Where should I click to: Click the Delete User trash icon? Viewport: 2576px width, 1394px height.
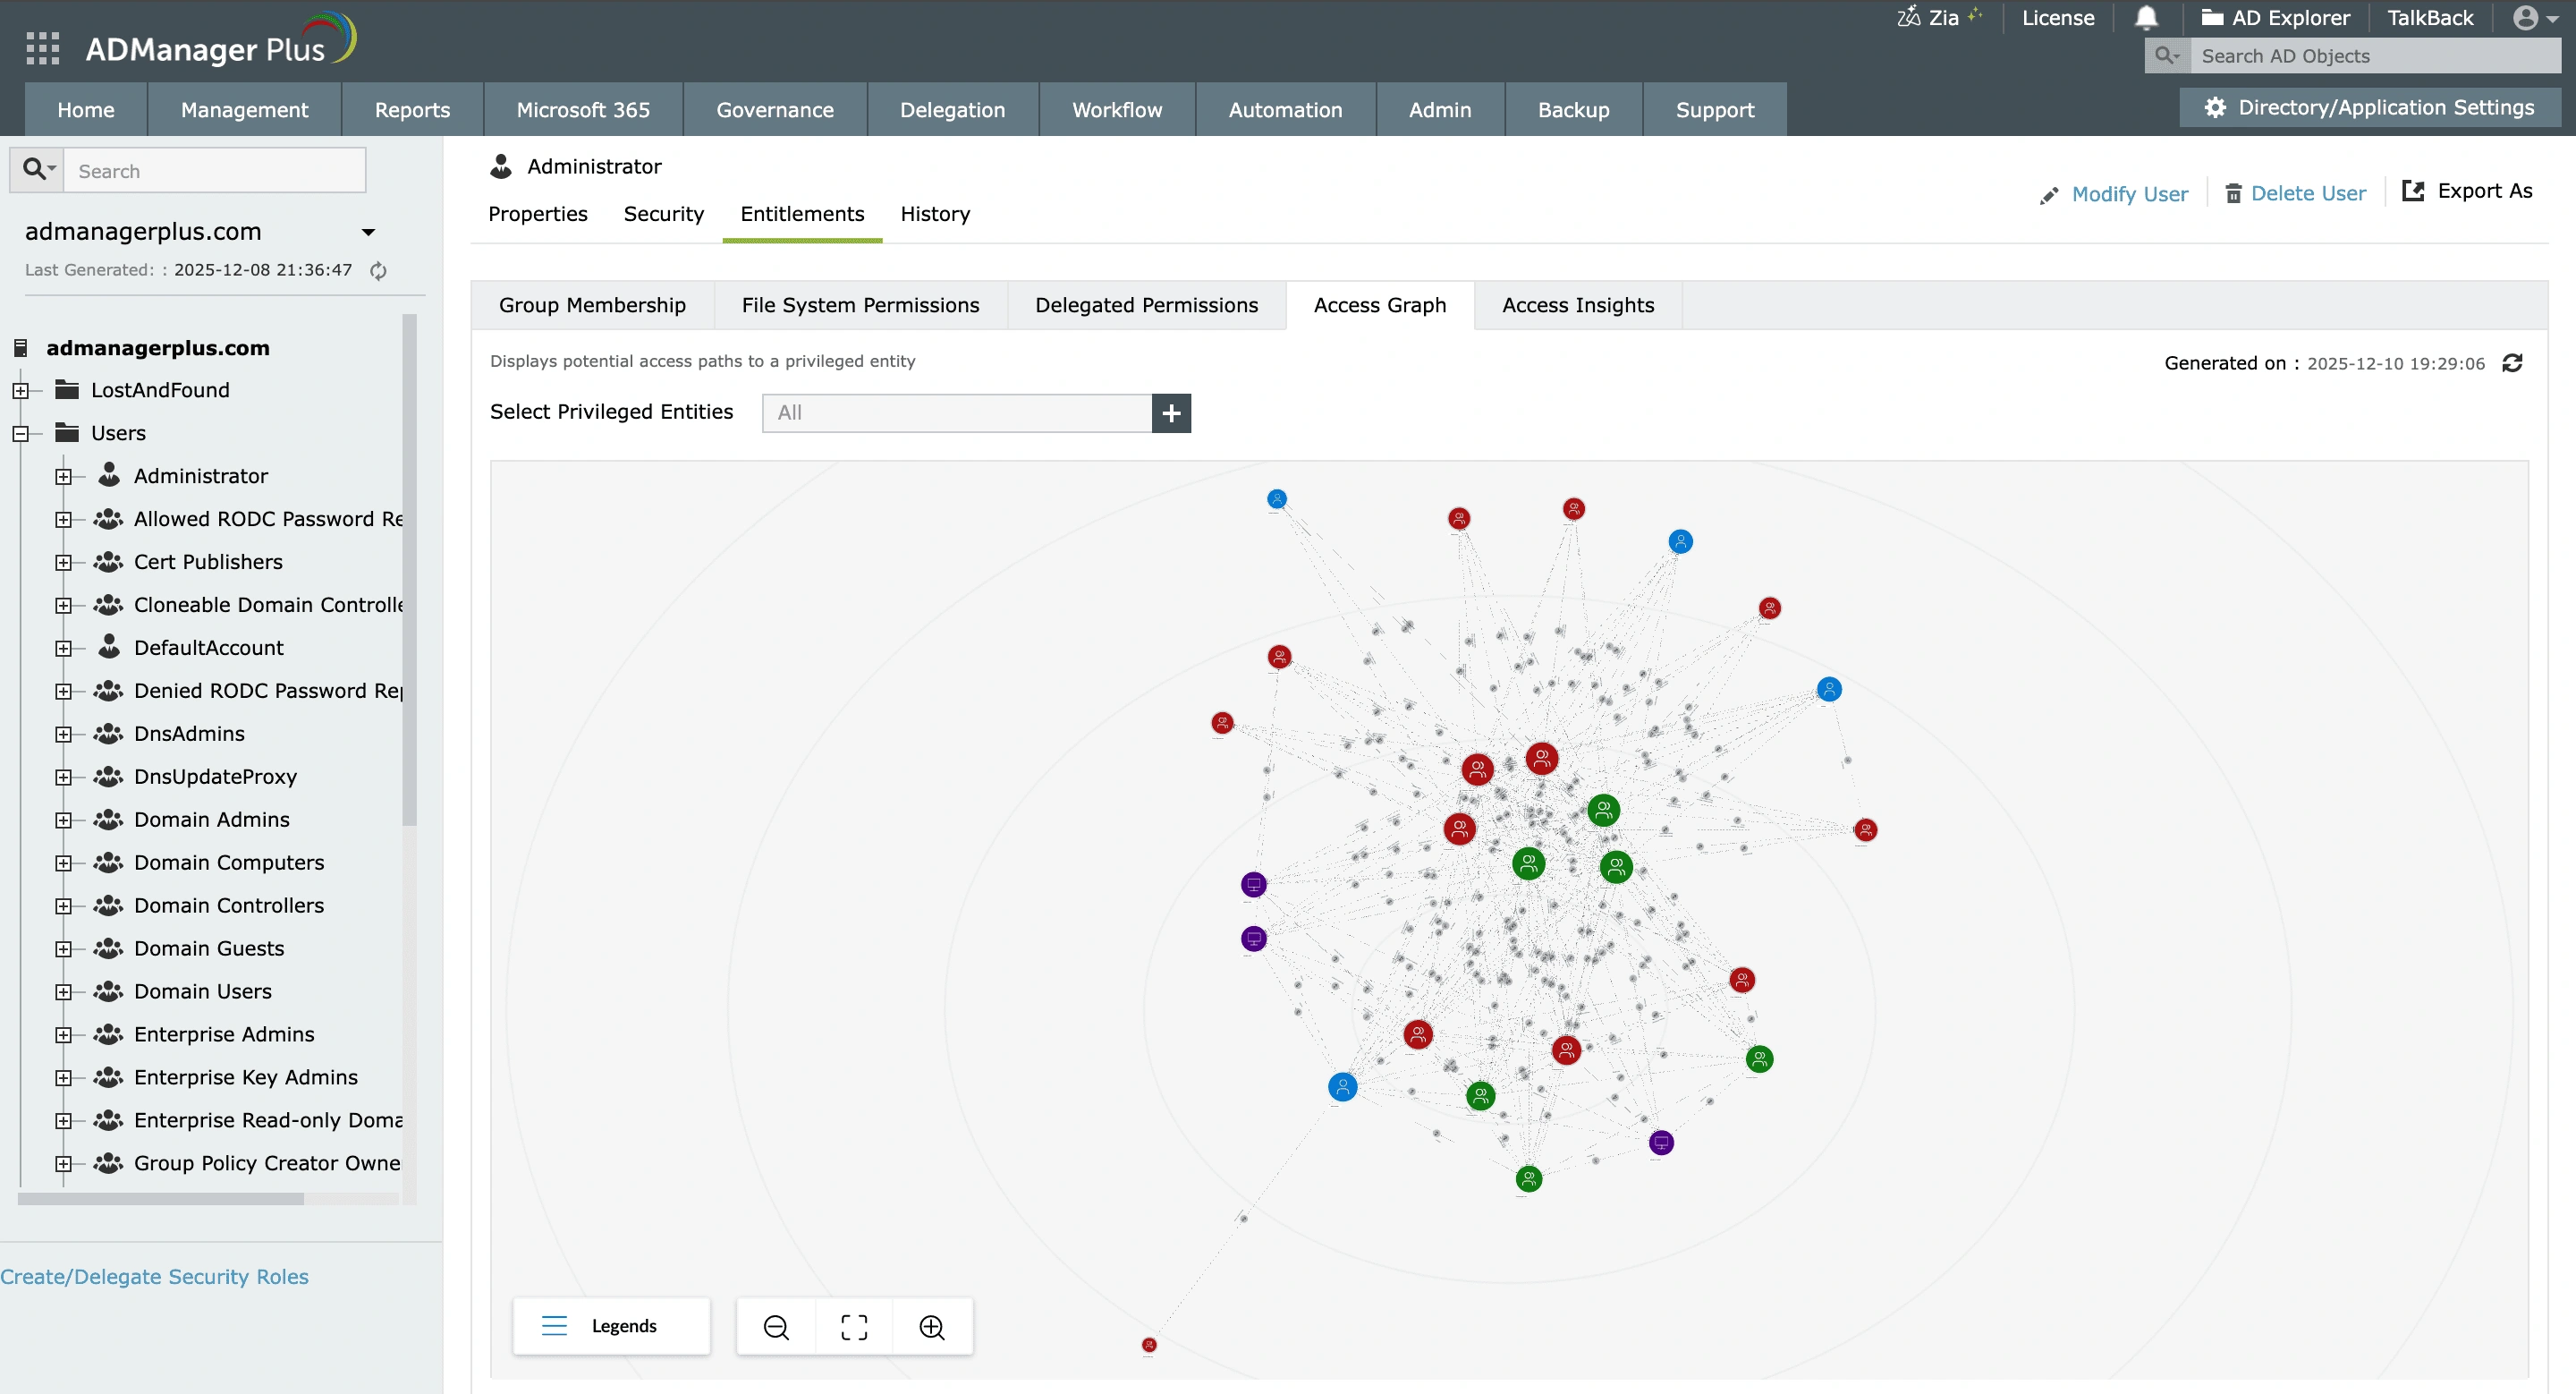tap(2233, 192)
